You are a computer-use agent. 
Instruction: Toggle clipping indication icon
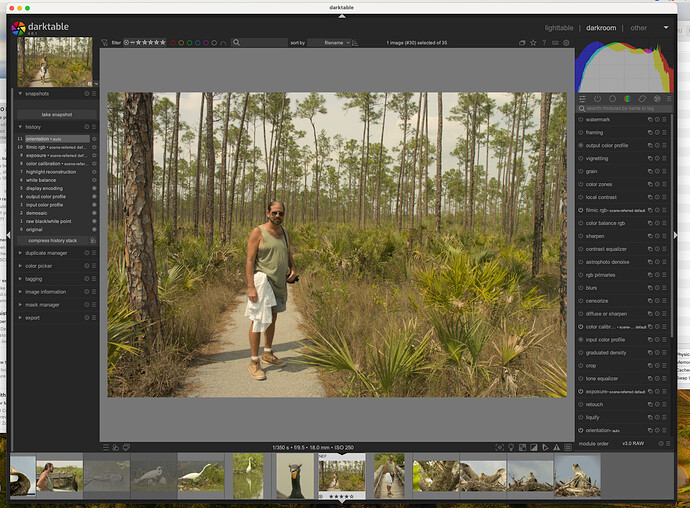point(534,447)
